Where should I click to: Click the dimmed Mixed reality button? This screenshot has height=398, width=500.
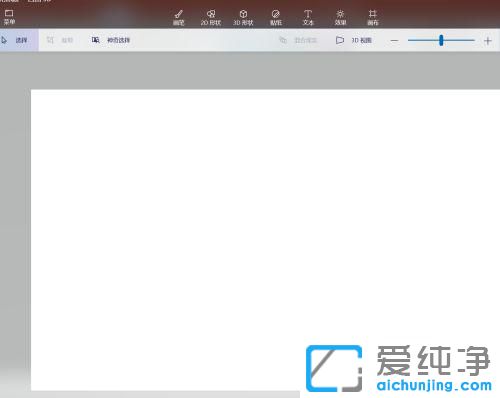(298, 40)
